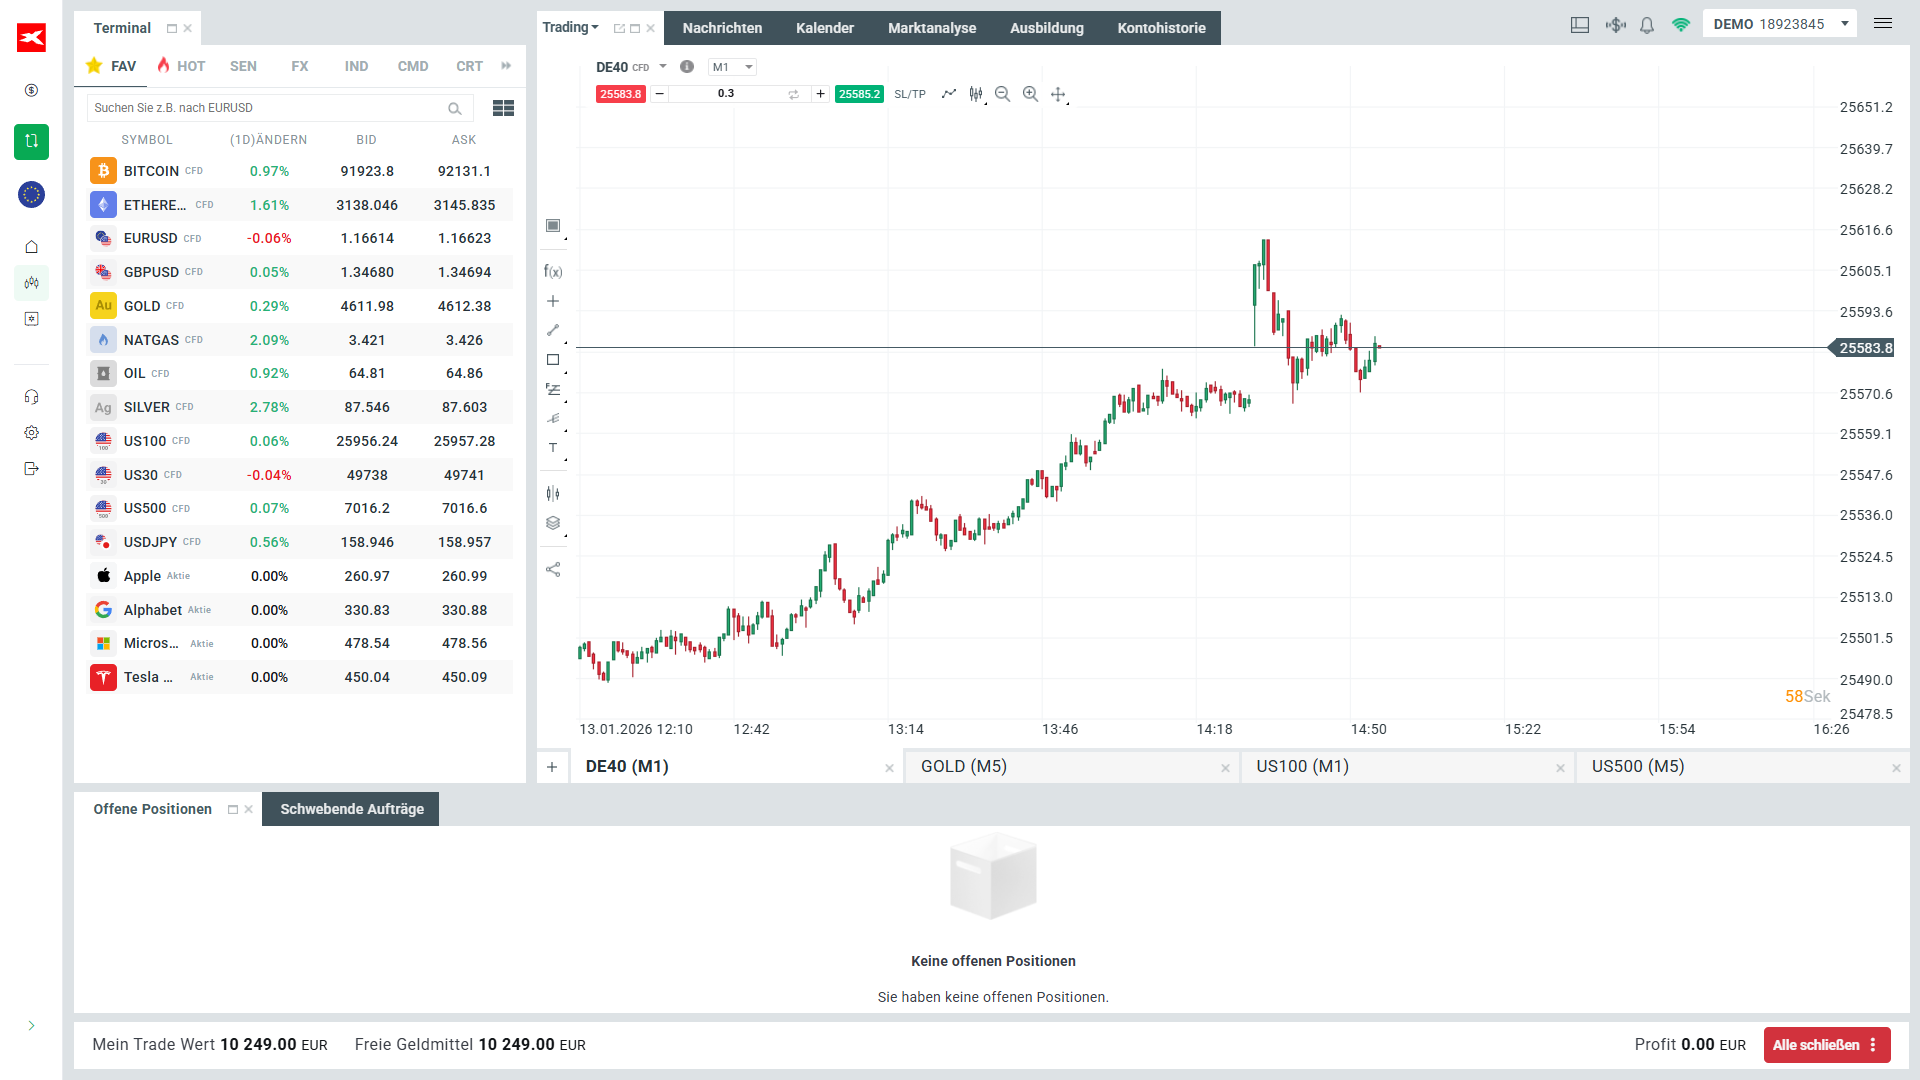This screenshot has height=1080, width=1920.
Task: Click the XTB logo icon
Action: 31,38
